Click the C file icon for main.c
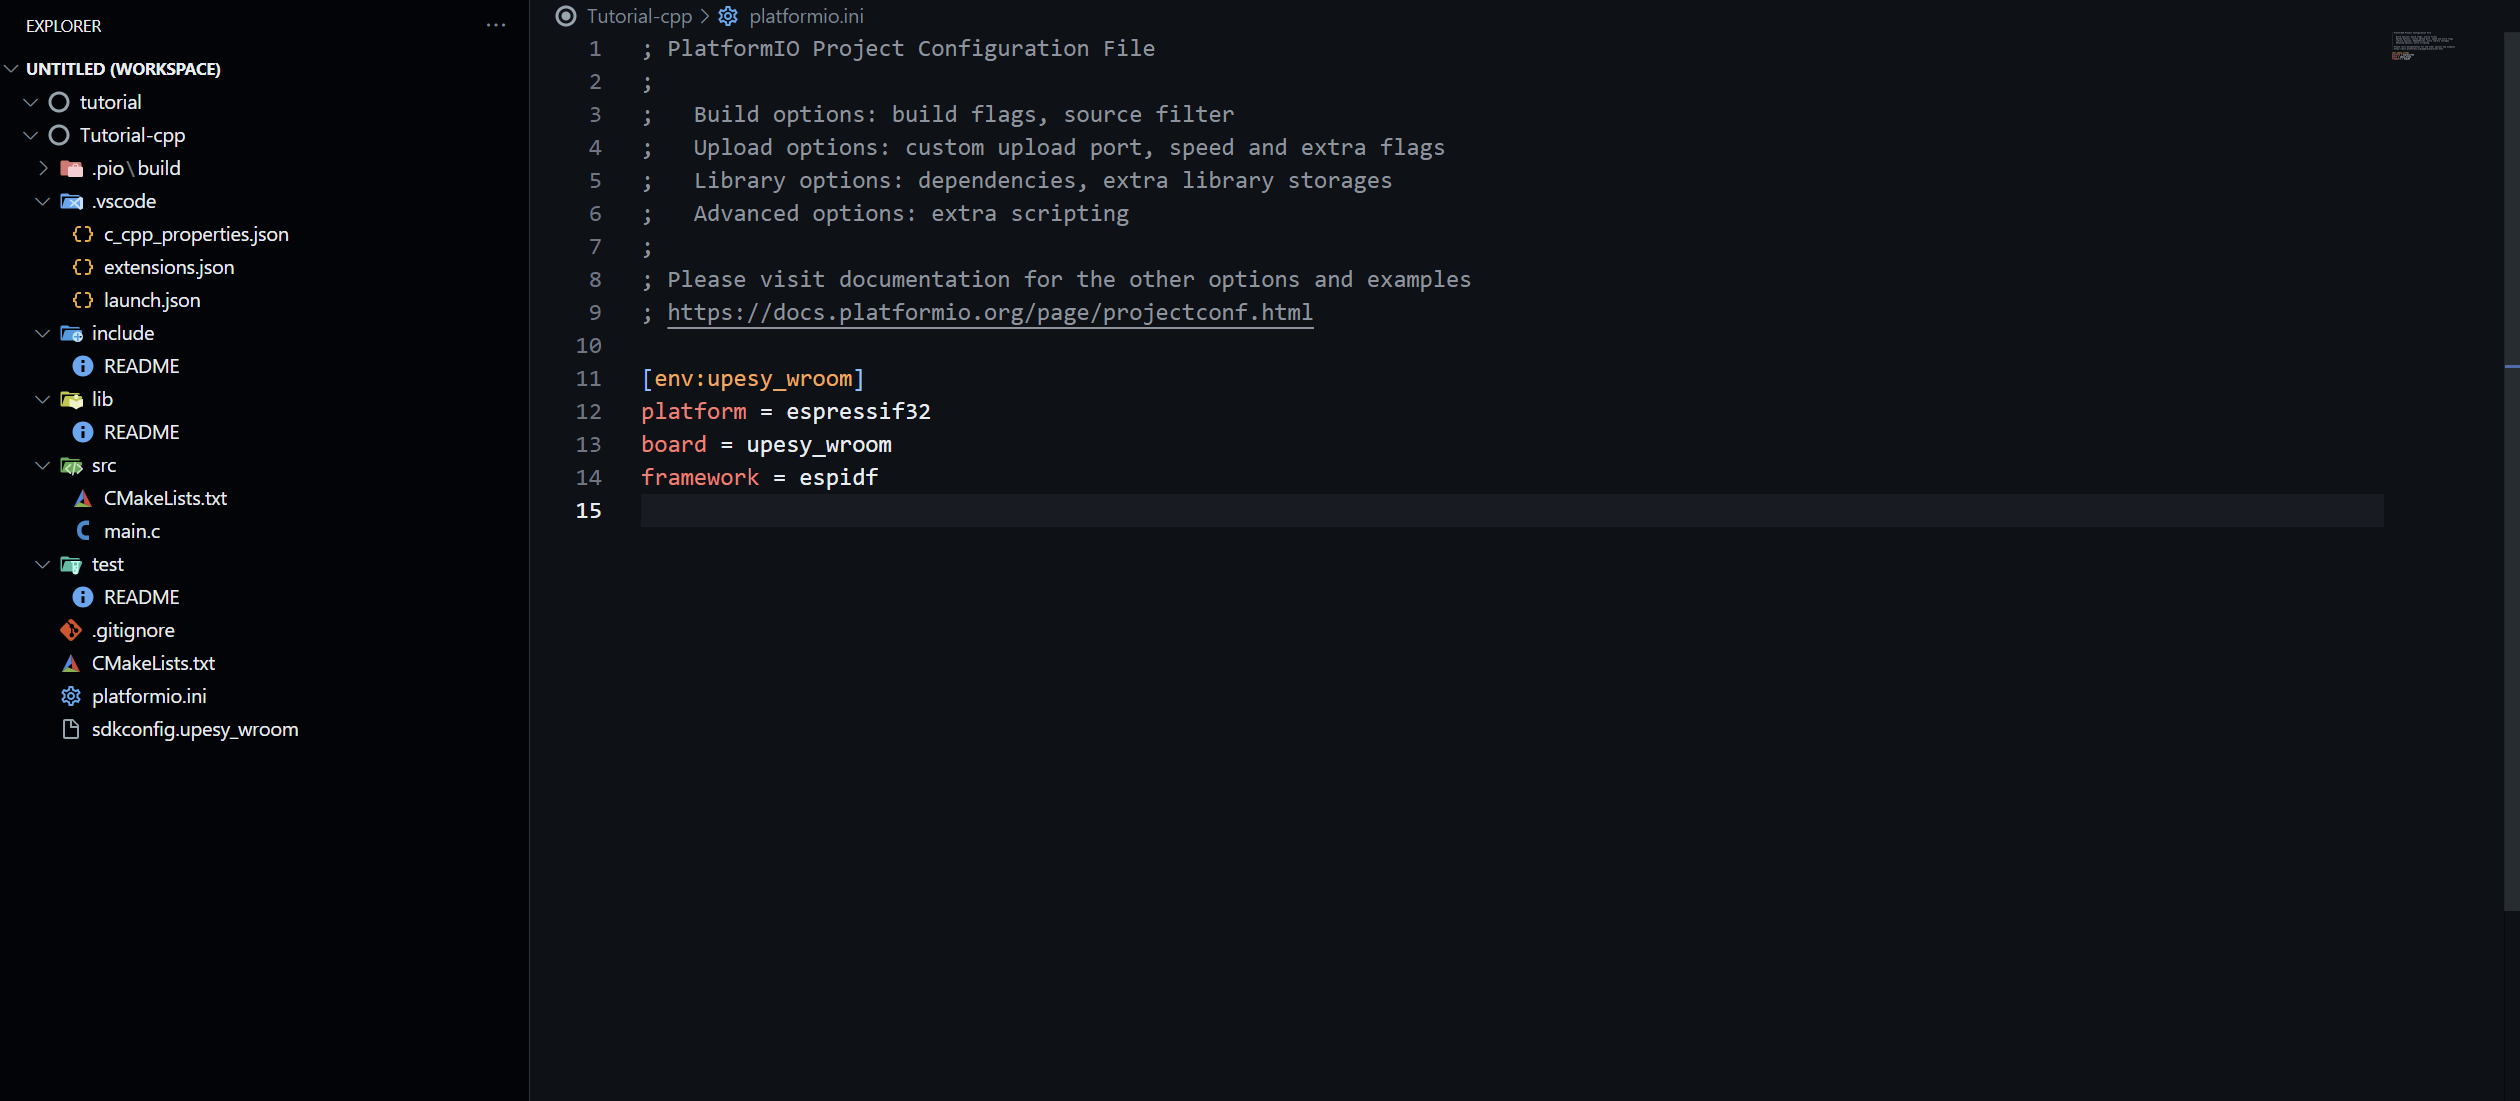The image size is (2520, 1101). coord(83,531)
